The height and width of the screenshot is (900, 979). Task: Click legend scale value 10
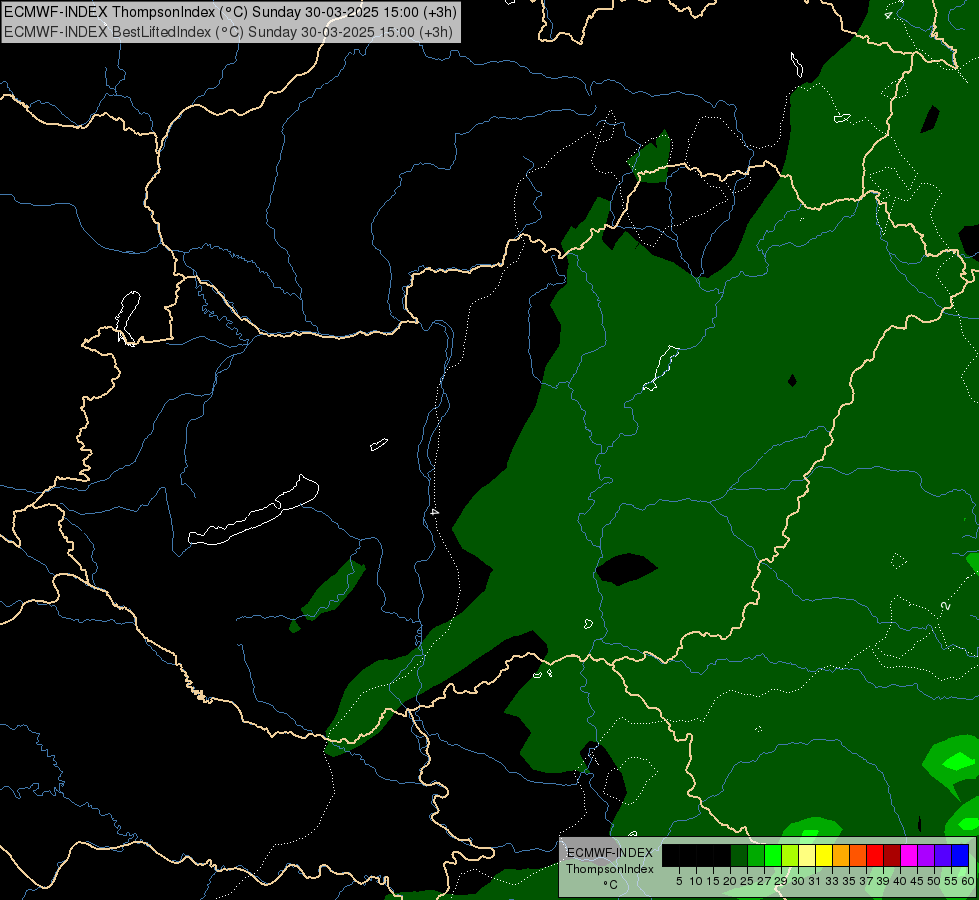click(x=696, y=881)
